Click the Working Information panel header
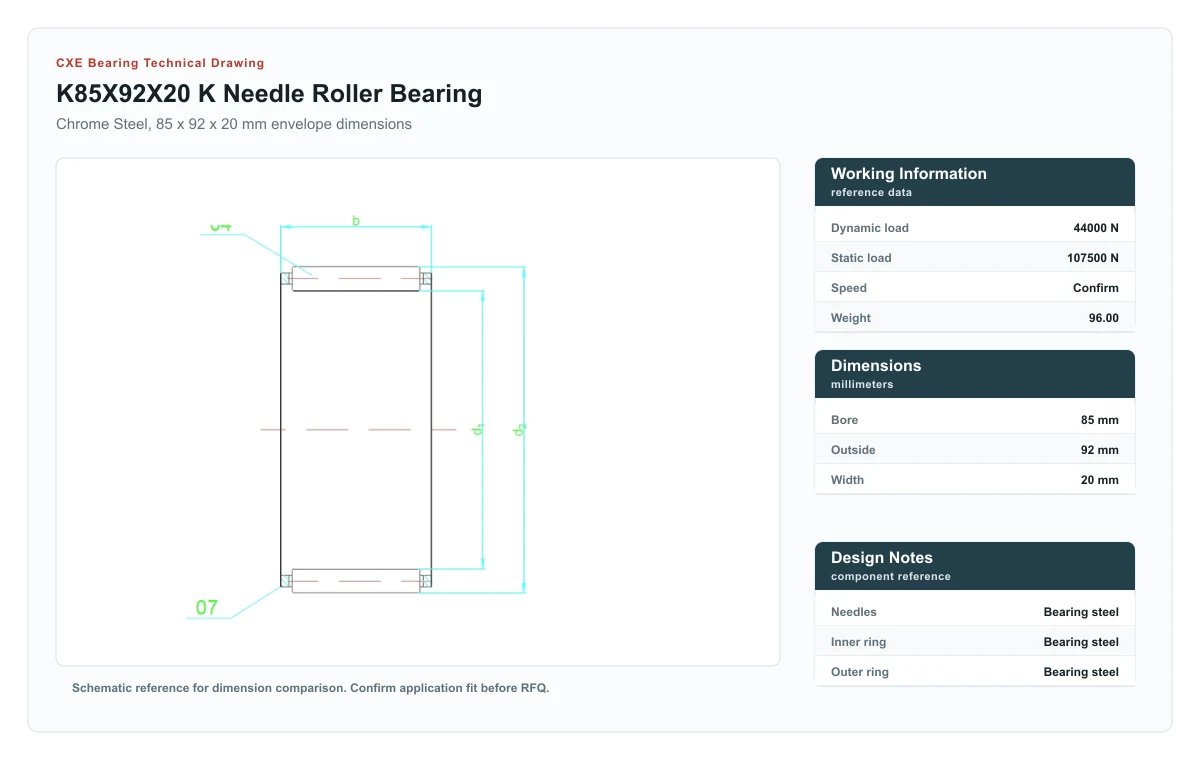Screen dimensions: 1200x760 pyautogui.click(x=975, y=182)
